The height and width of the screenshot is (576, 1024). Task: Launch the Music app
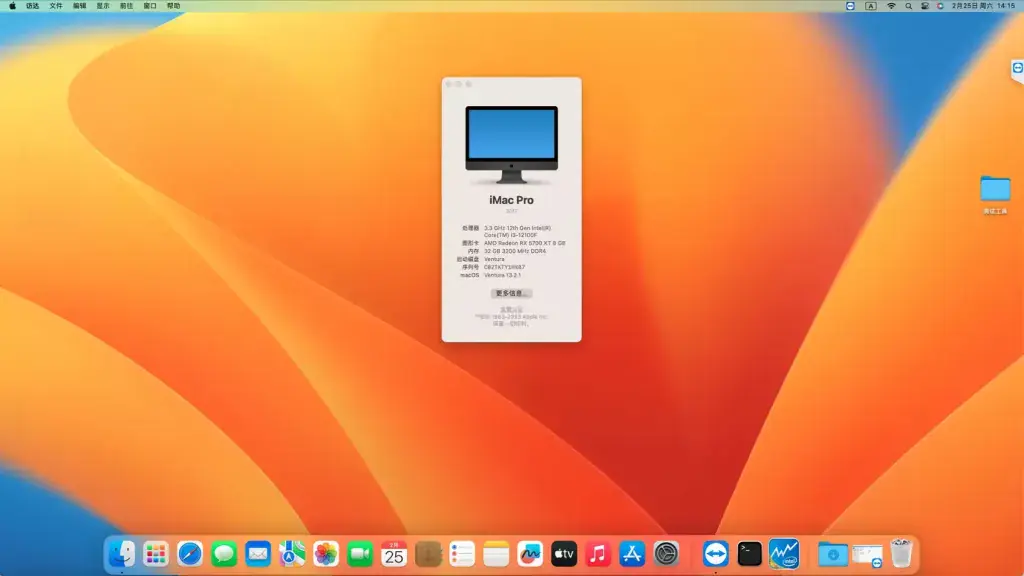(598, 554)
